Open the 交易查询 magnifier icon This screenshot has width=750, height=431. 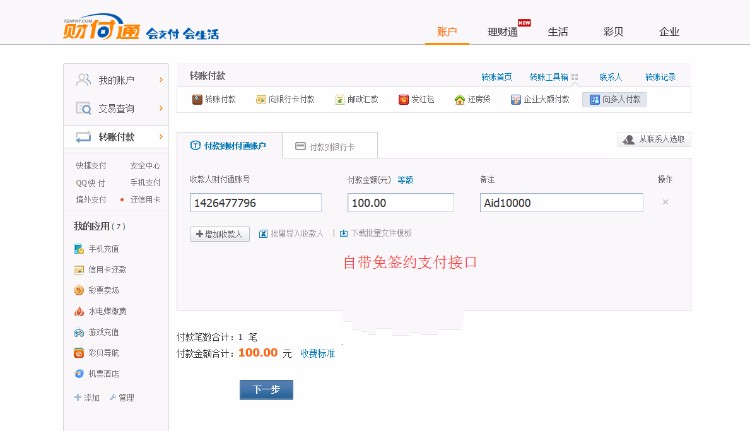[x=83, y=108]
